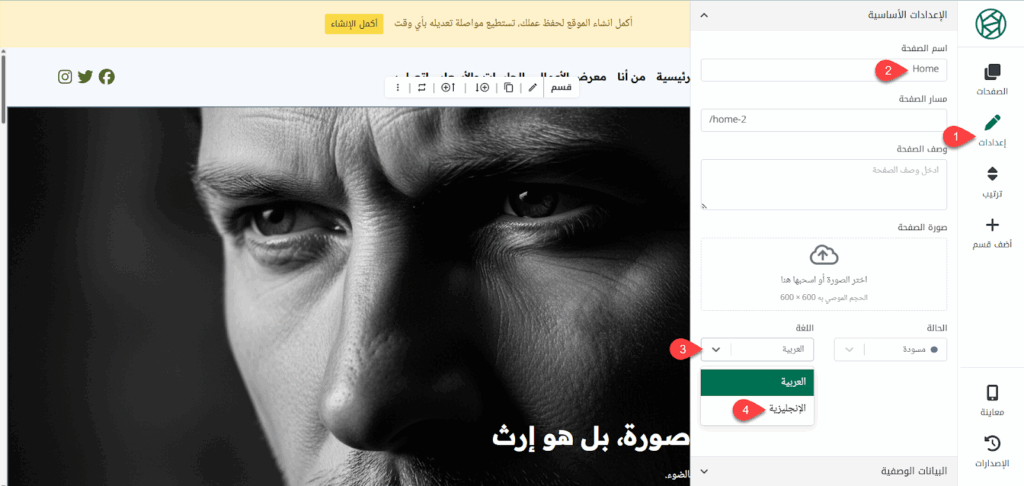Click the Reorder (ترتيب) sidebar icon

click(x=991, y=182)
